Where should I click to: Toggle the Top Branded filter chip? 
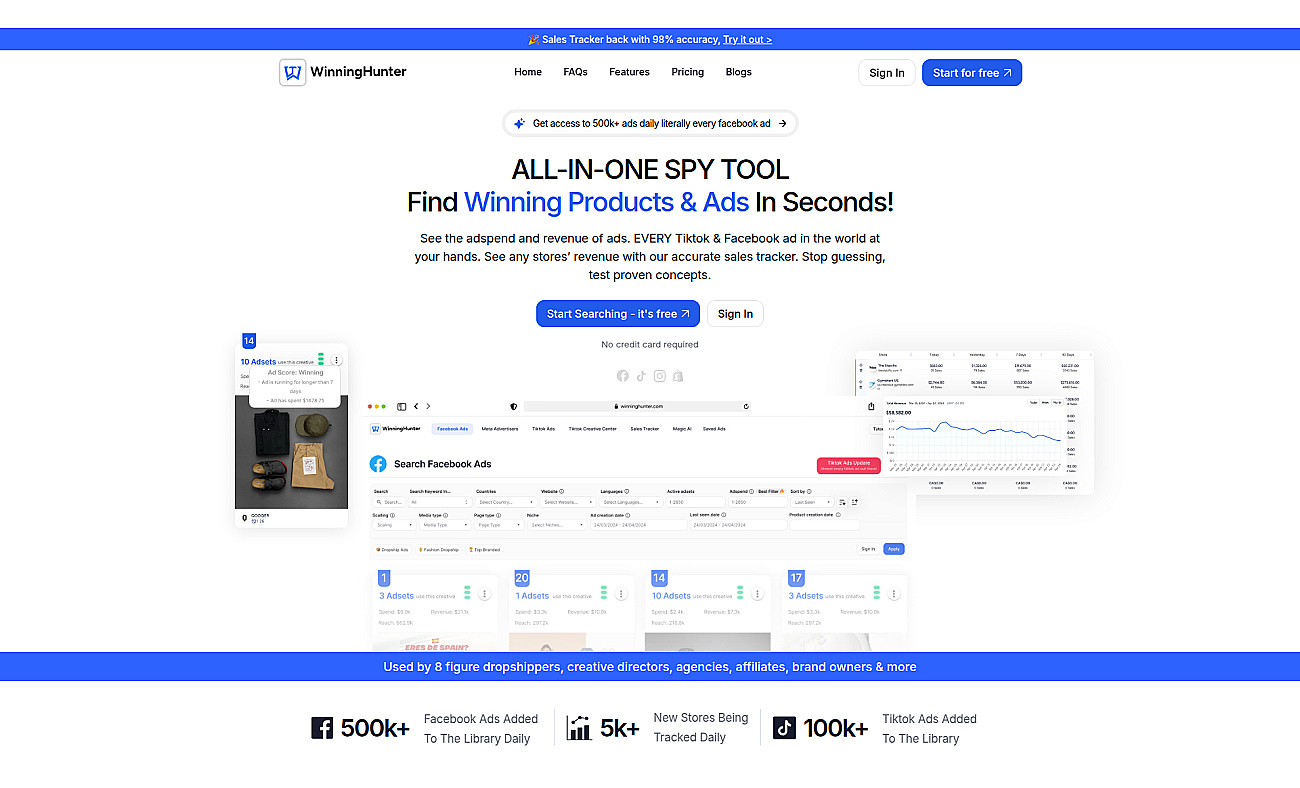tap(484, 550)
